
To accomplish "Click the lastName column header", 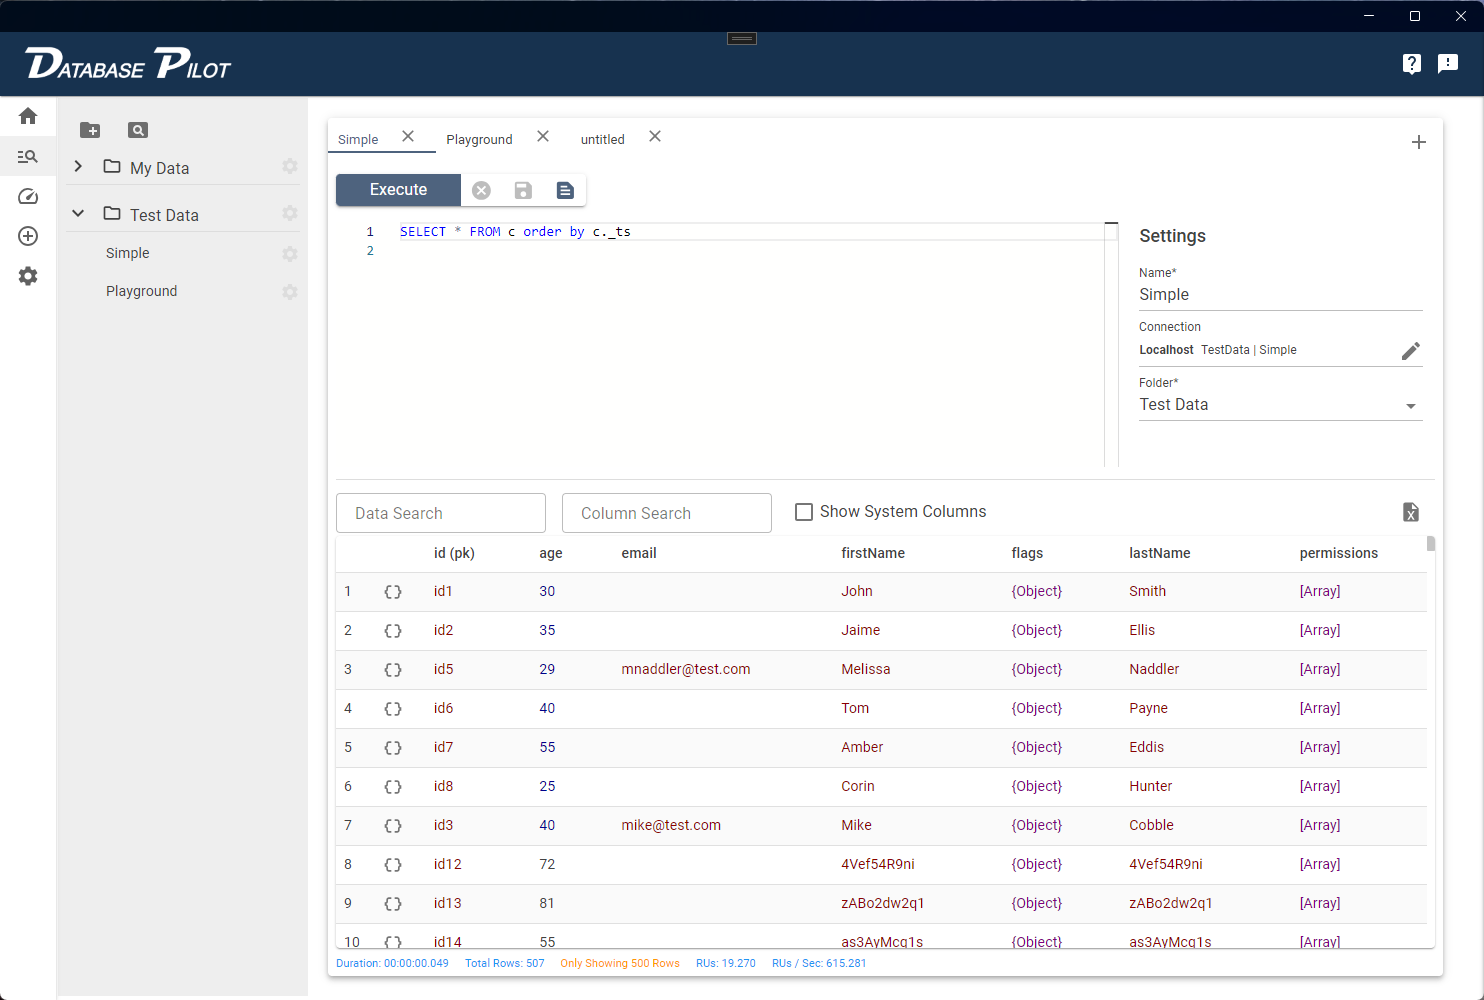I will click(x=1160, y=553).
